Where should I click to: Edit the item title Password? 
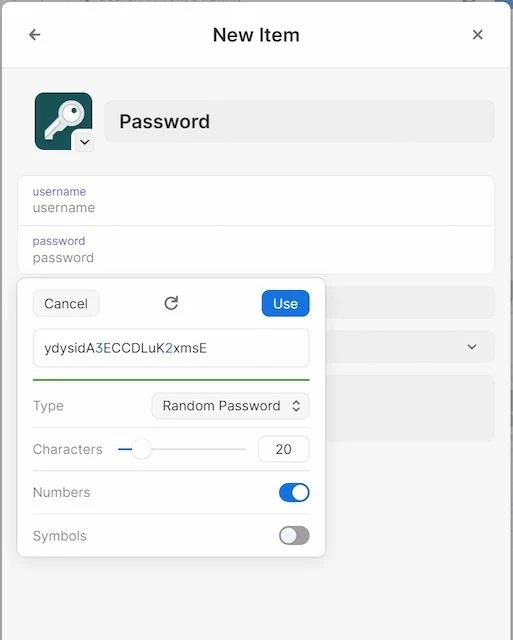pyautogui.click(x=299, y=121)
